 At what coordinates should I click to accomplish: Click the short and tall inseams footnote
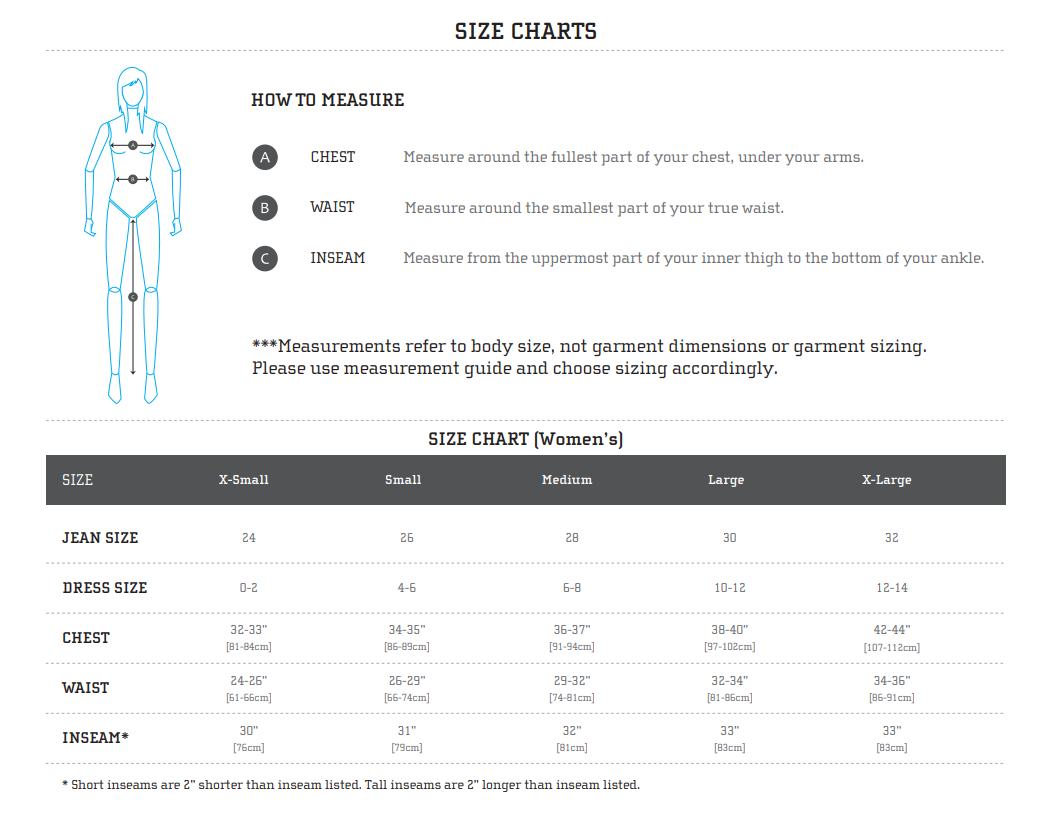[350, 785]
